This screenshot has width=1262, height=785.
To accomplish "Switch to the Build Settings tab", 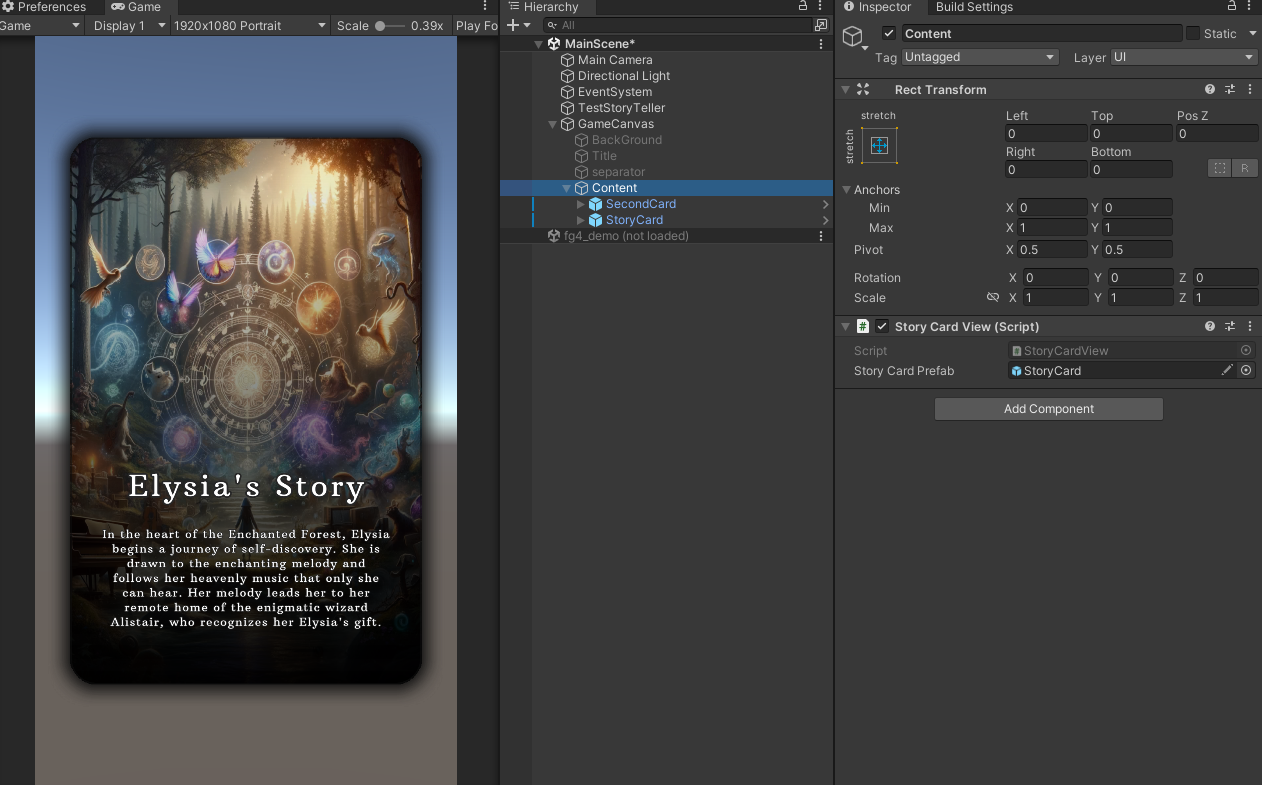I will 974,7.
